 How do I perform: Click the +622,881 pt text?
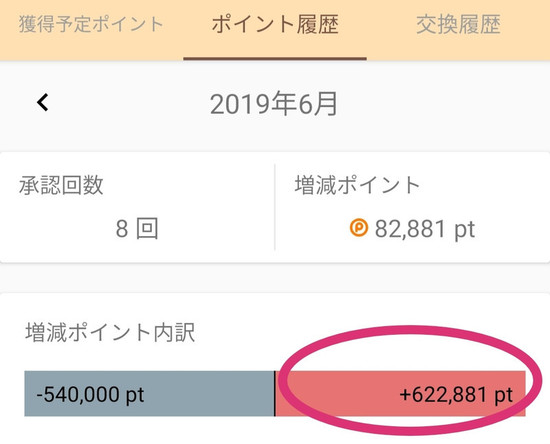point(456,395)
